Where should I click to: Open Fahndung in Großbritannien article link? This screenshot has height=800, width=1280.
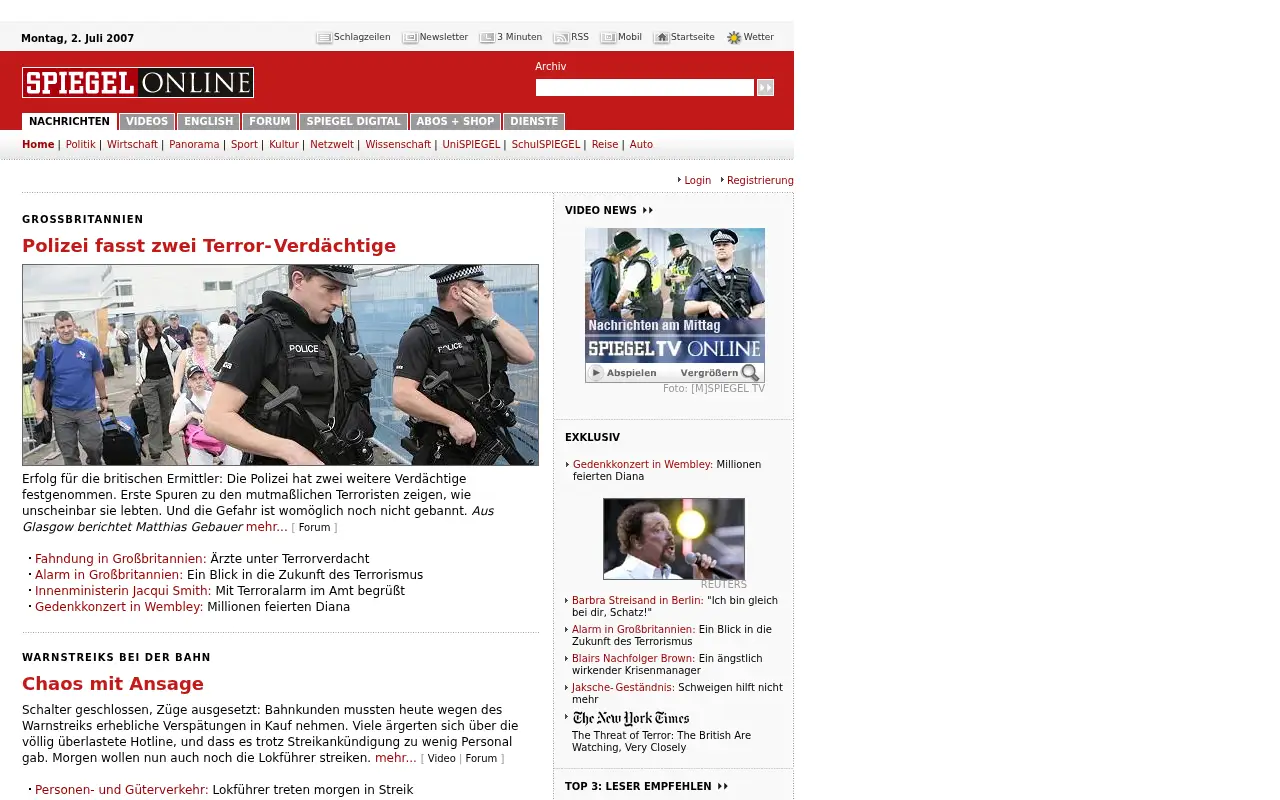[120, 559]
